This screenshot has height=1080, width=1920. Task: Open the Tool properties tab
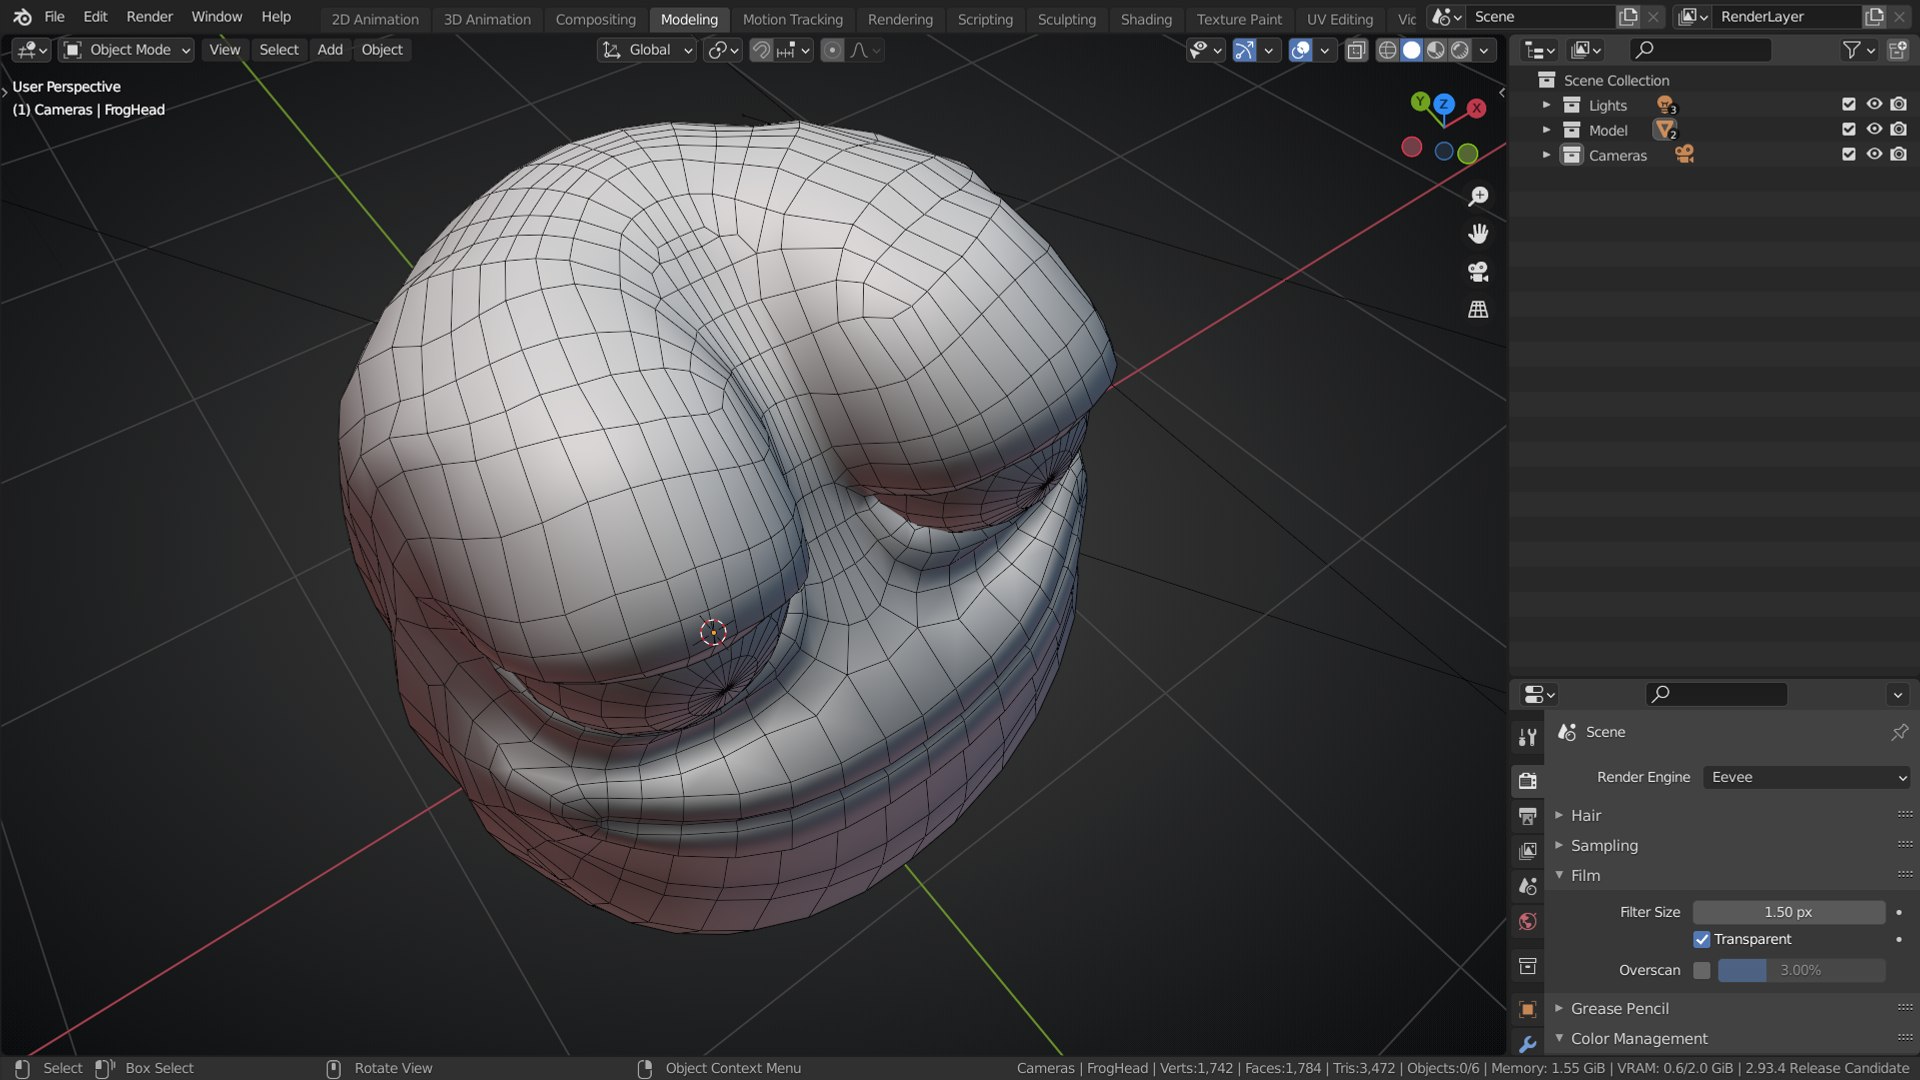tap(1527, 738)
